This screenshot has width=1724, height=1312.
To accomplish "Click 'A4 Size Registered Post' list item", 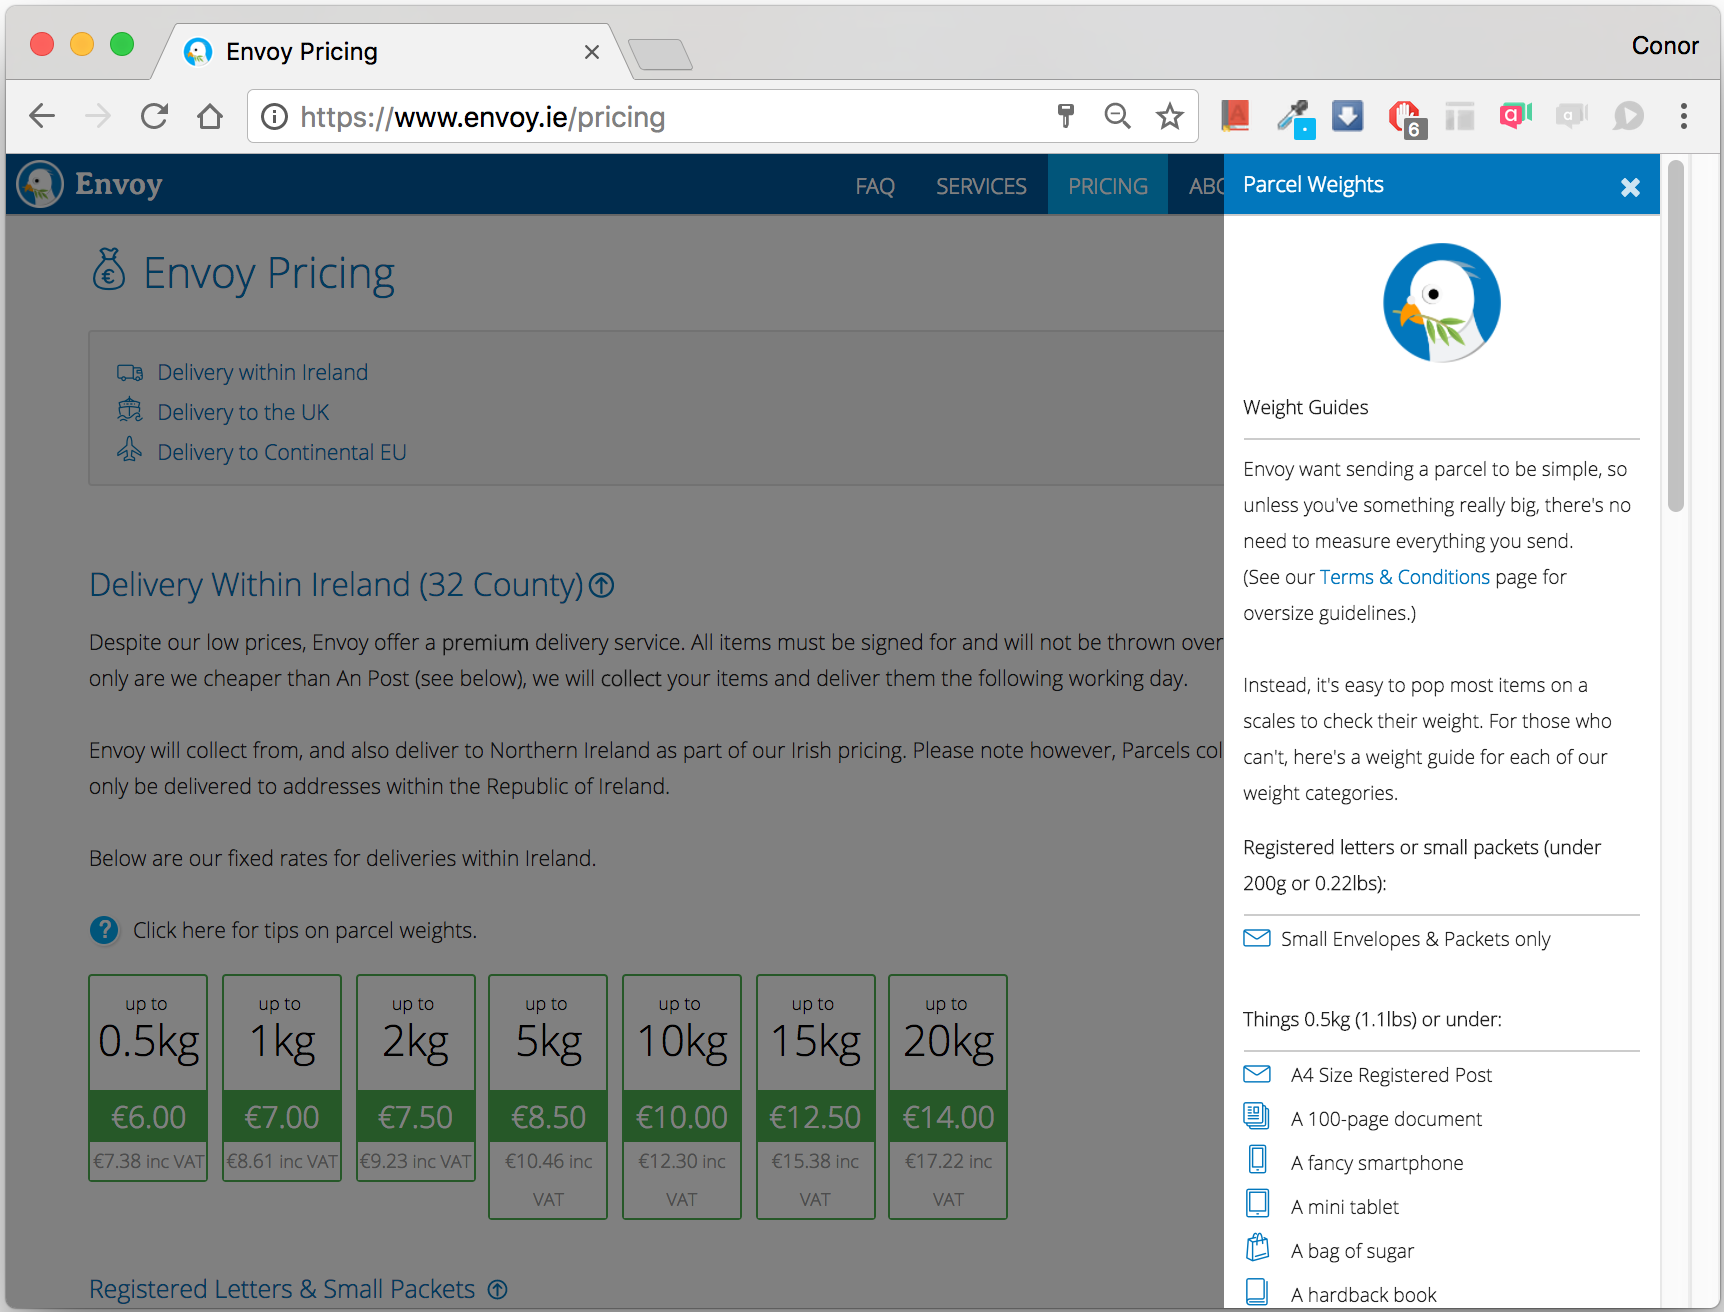I will [1391, 1075].
